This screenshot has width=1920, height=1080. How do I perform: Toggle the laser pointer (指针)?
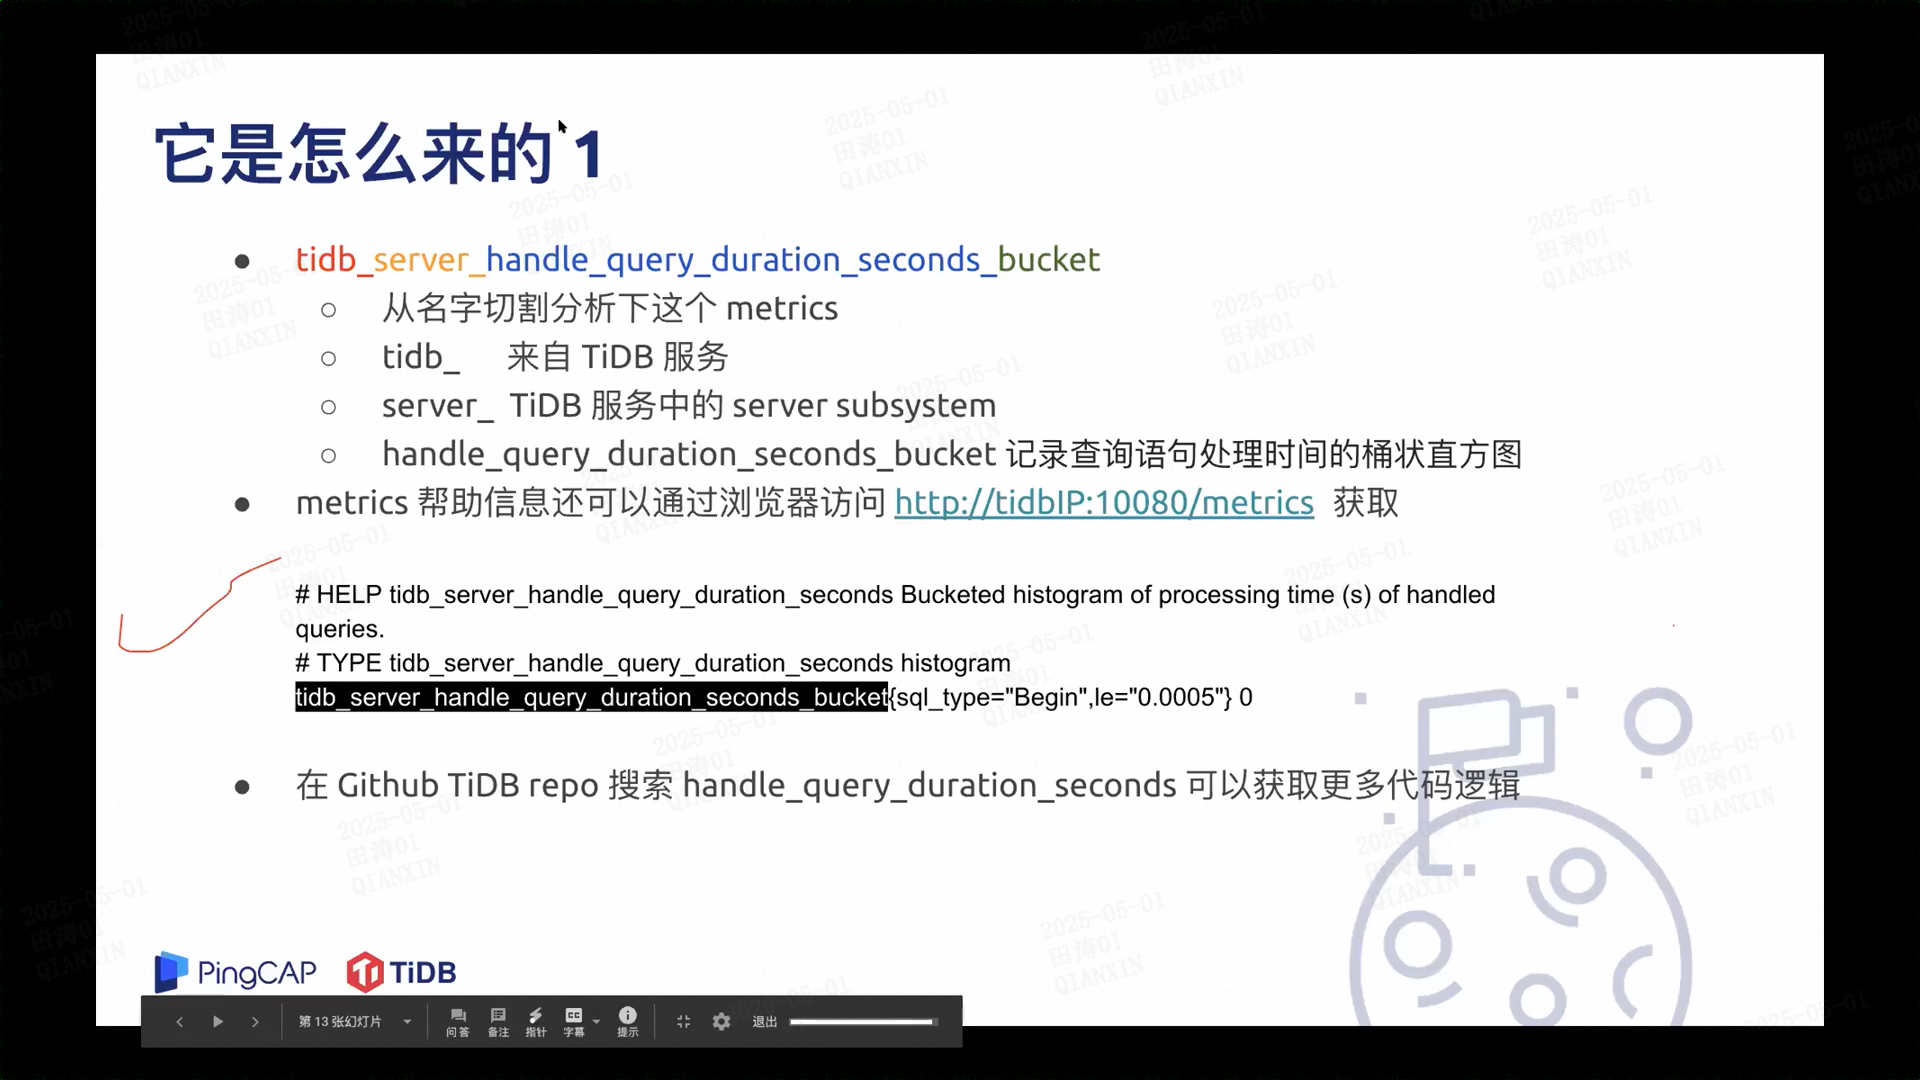click(536, 1022)
